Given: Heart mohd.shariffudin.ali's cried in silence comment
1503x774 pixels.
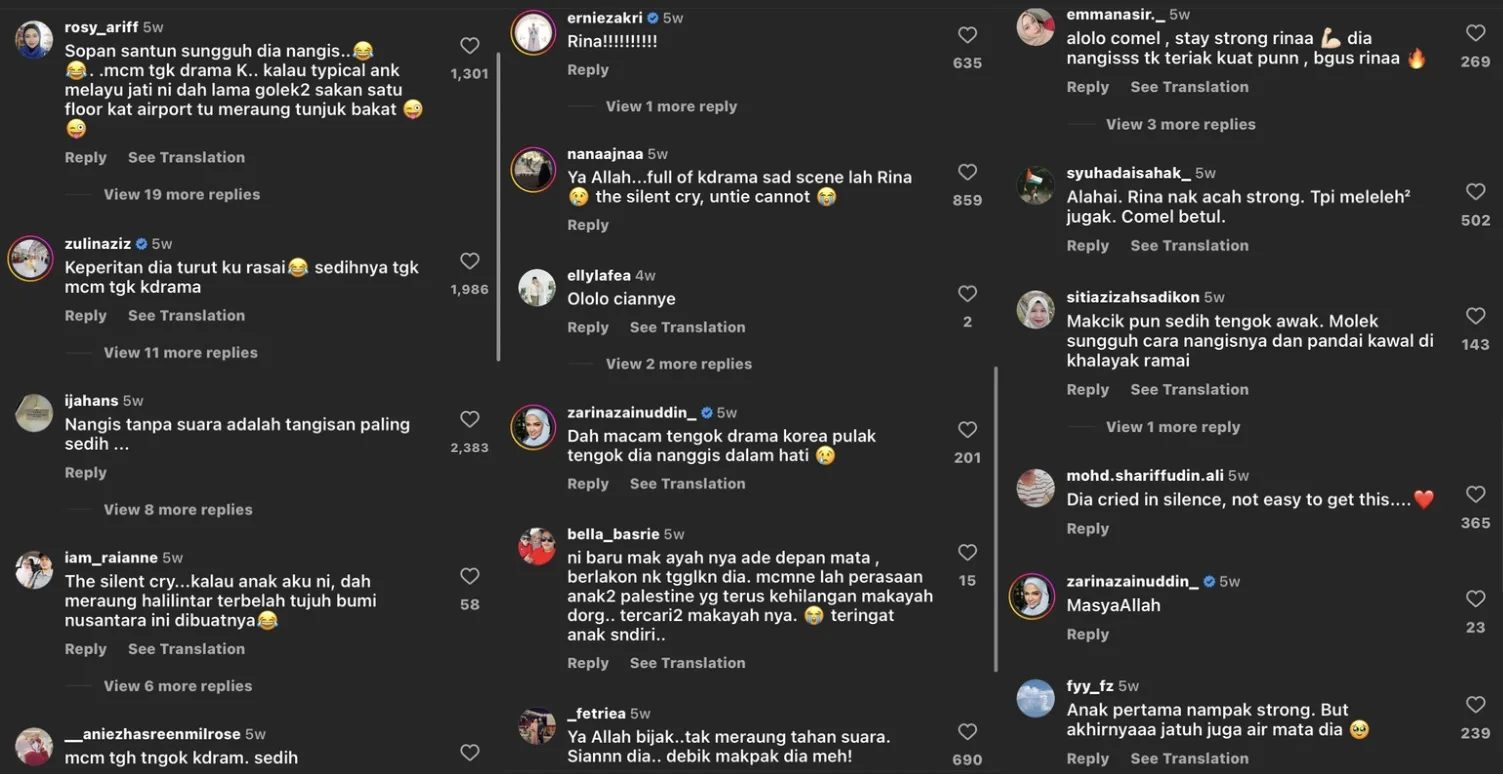Looking at the screenshot, I should (x=1475, y=494).
